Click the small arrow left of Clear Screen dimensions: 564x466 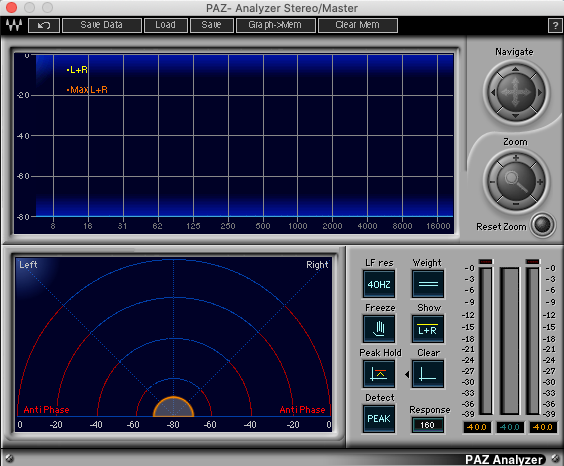[407, 374]
